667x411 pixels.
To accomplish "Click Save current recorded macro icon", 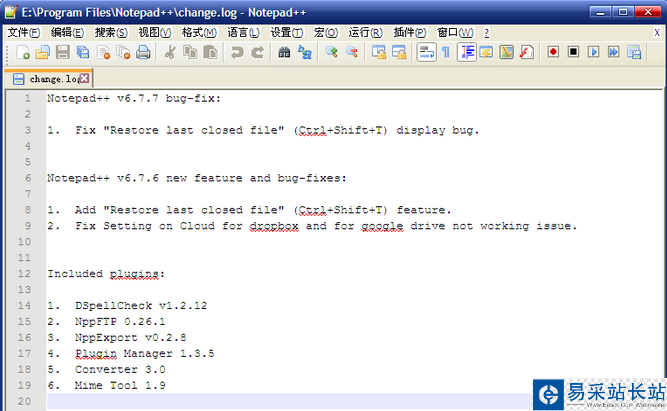I will pyautogui.click(x=634, y=52).
